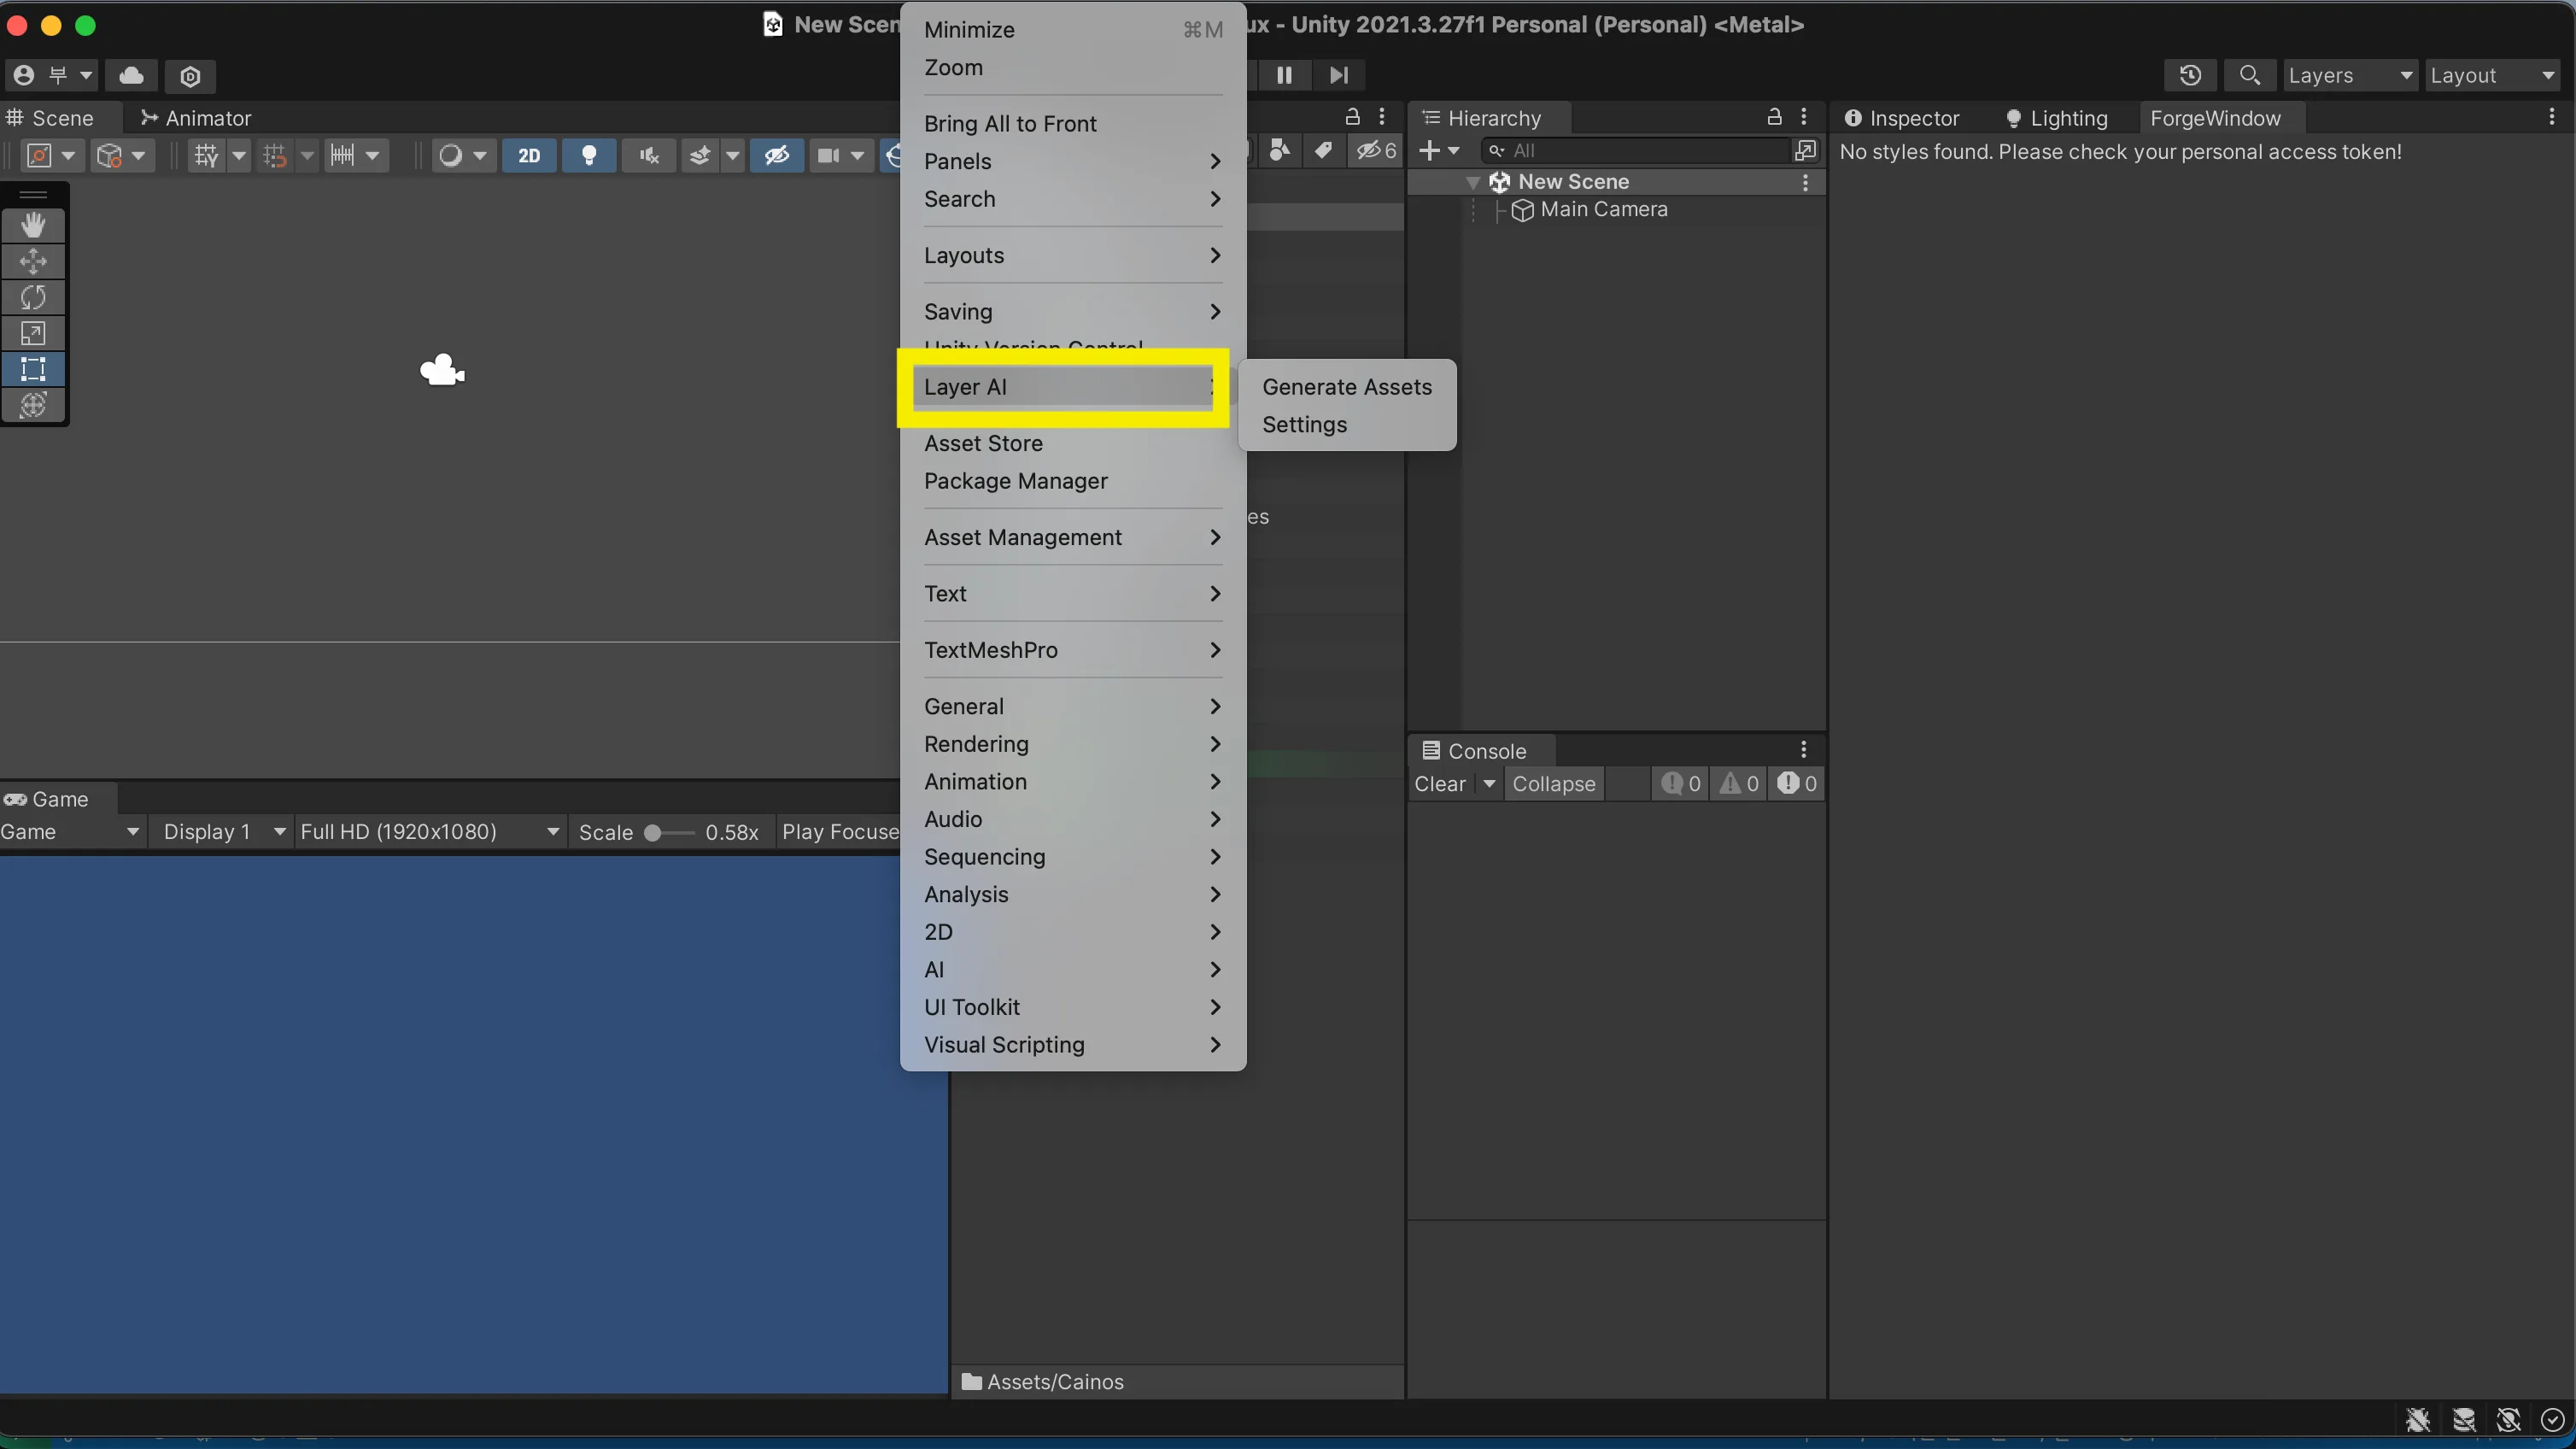Toggle scene lighting bulb button

pos(589,155)
